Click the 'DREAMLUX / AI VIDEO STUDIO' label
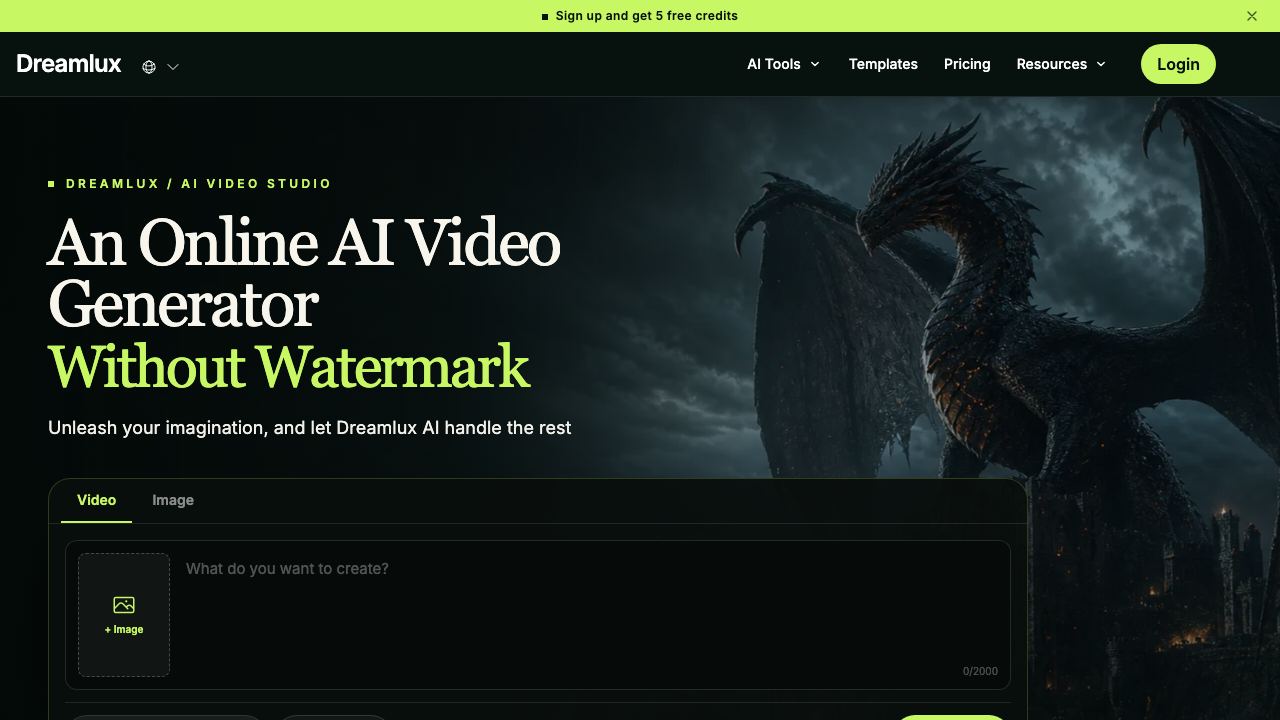The height and width of the screenshot is (720, 1280). point(198,184)
